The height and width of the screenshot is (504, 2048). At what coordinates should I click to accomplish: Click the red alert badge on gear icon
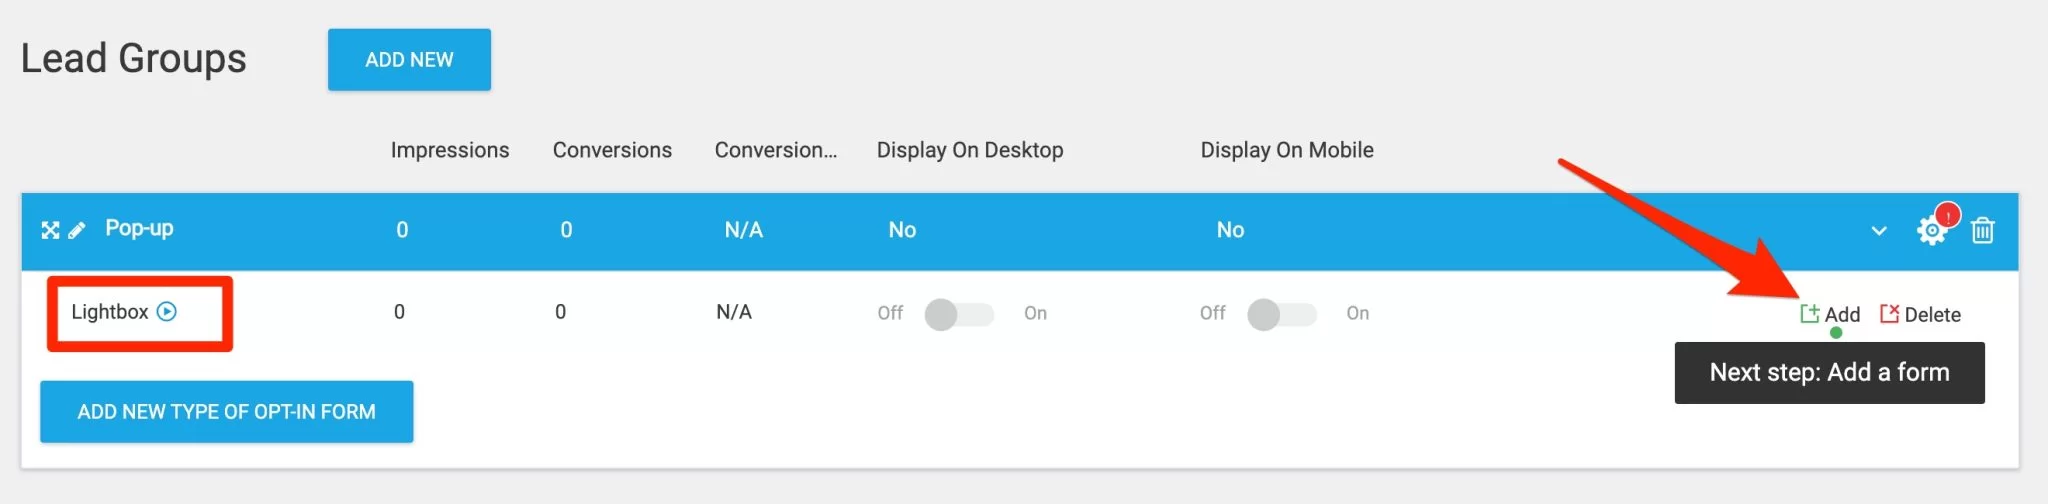point(1947,215)
